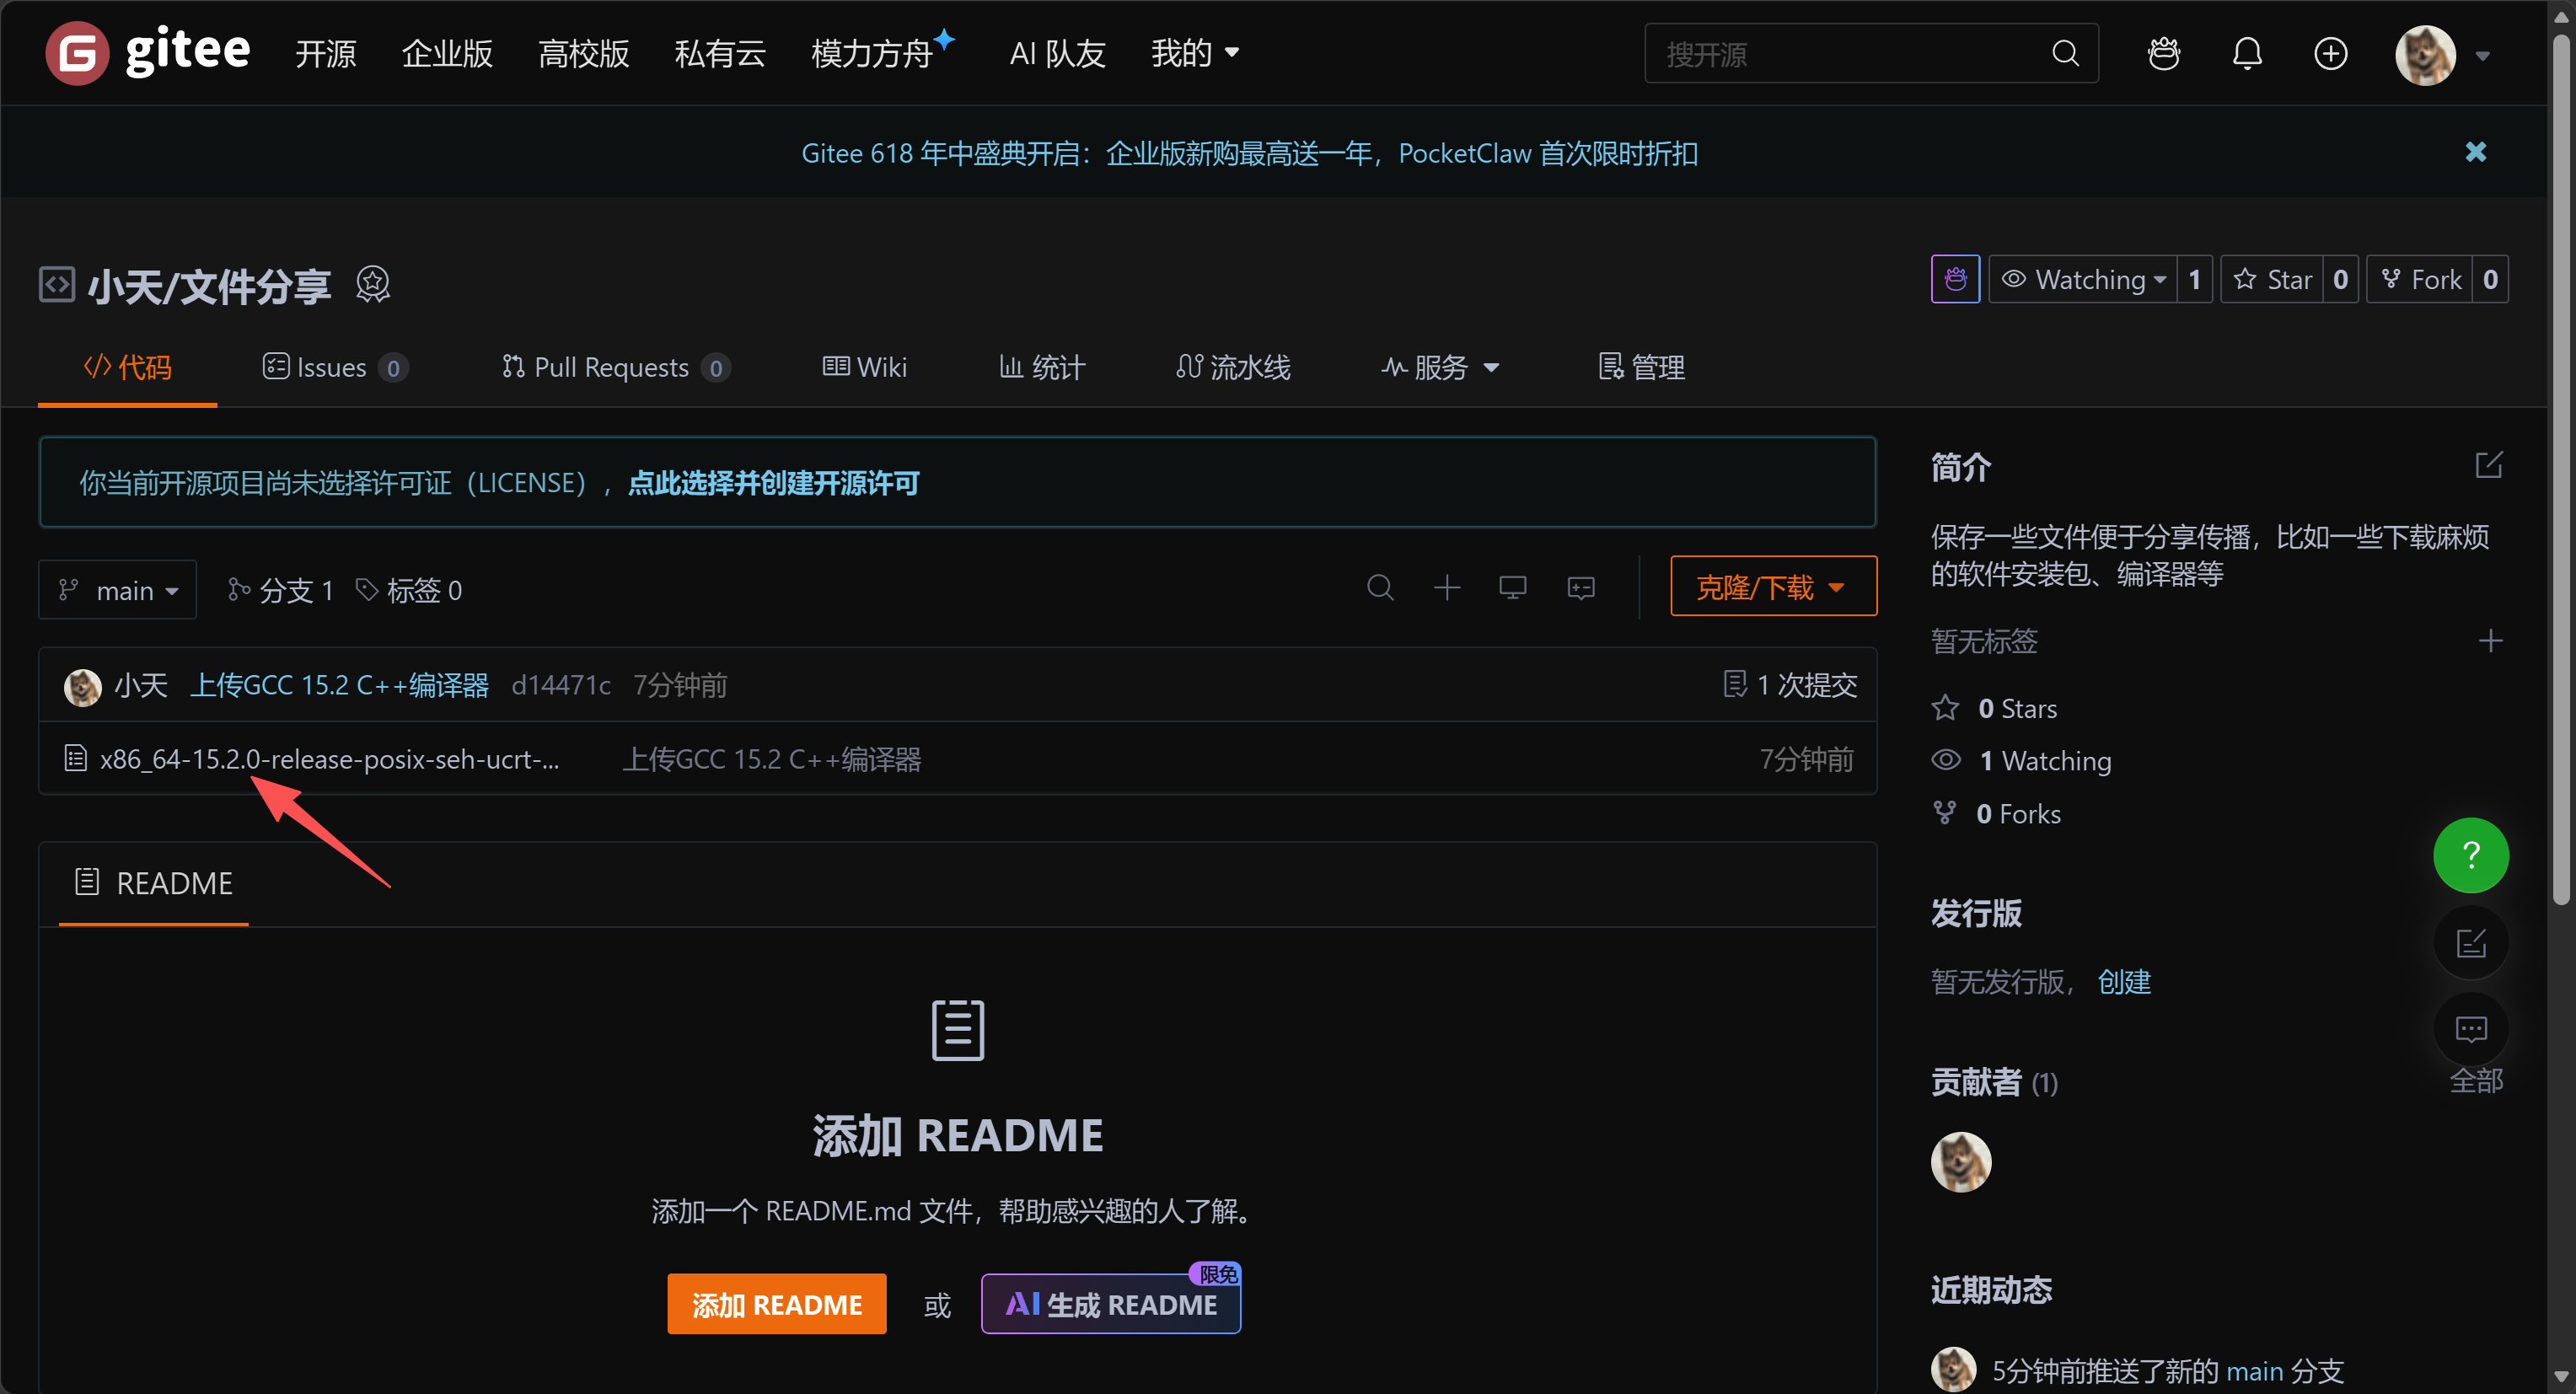This screenshot has width=2576, height=1394.
Task: Click the main branch link in 近期动态
Action: point(2254,1371)
